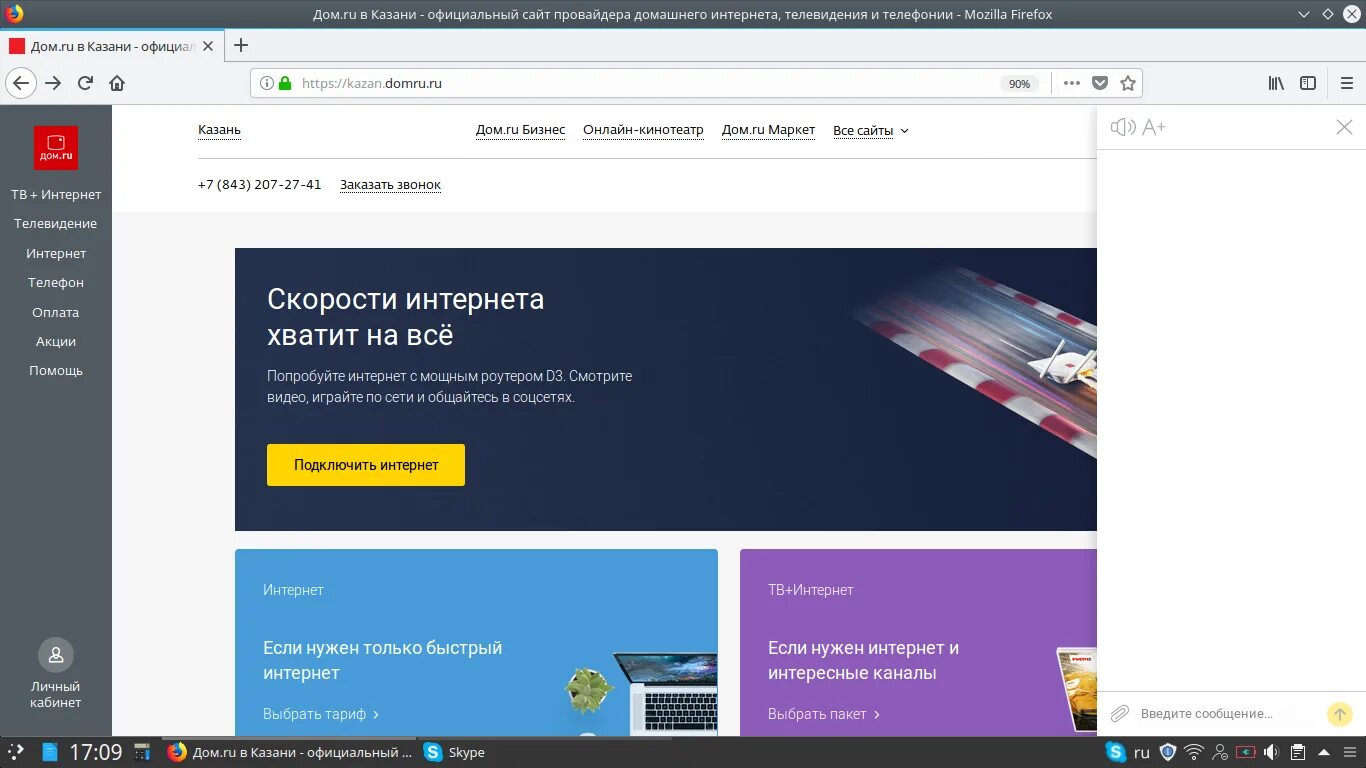
Task: Open the shield icon in system tray
Action: (x=1167, y=752)
